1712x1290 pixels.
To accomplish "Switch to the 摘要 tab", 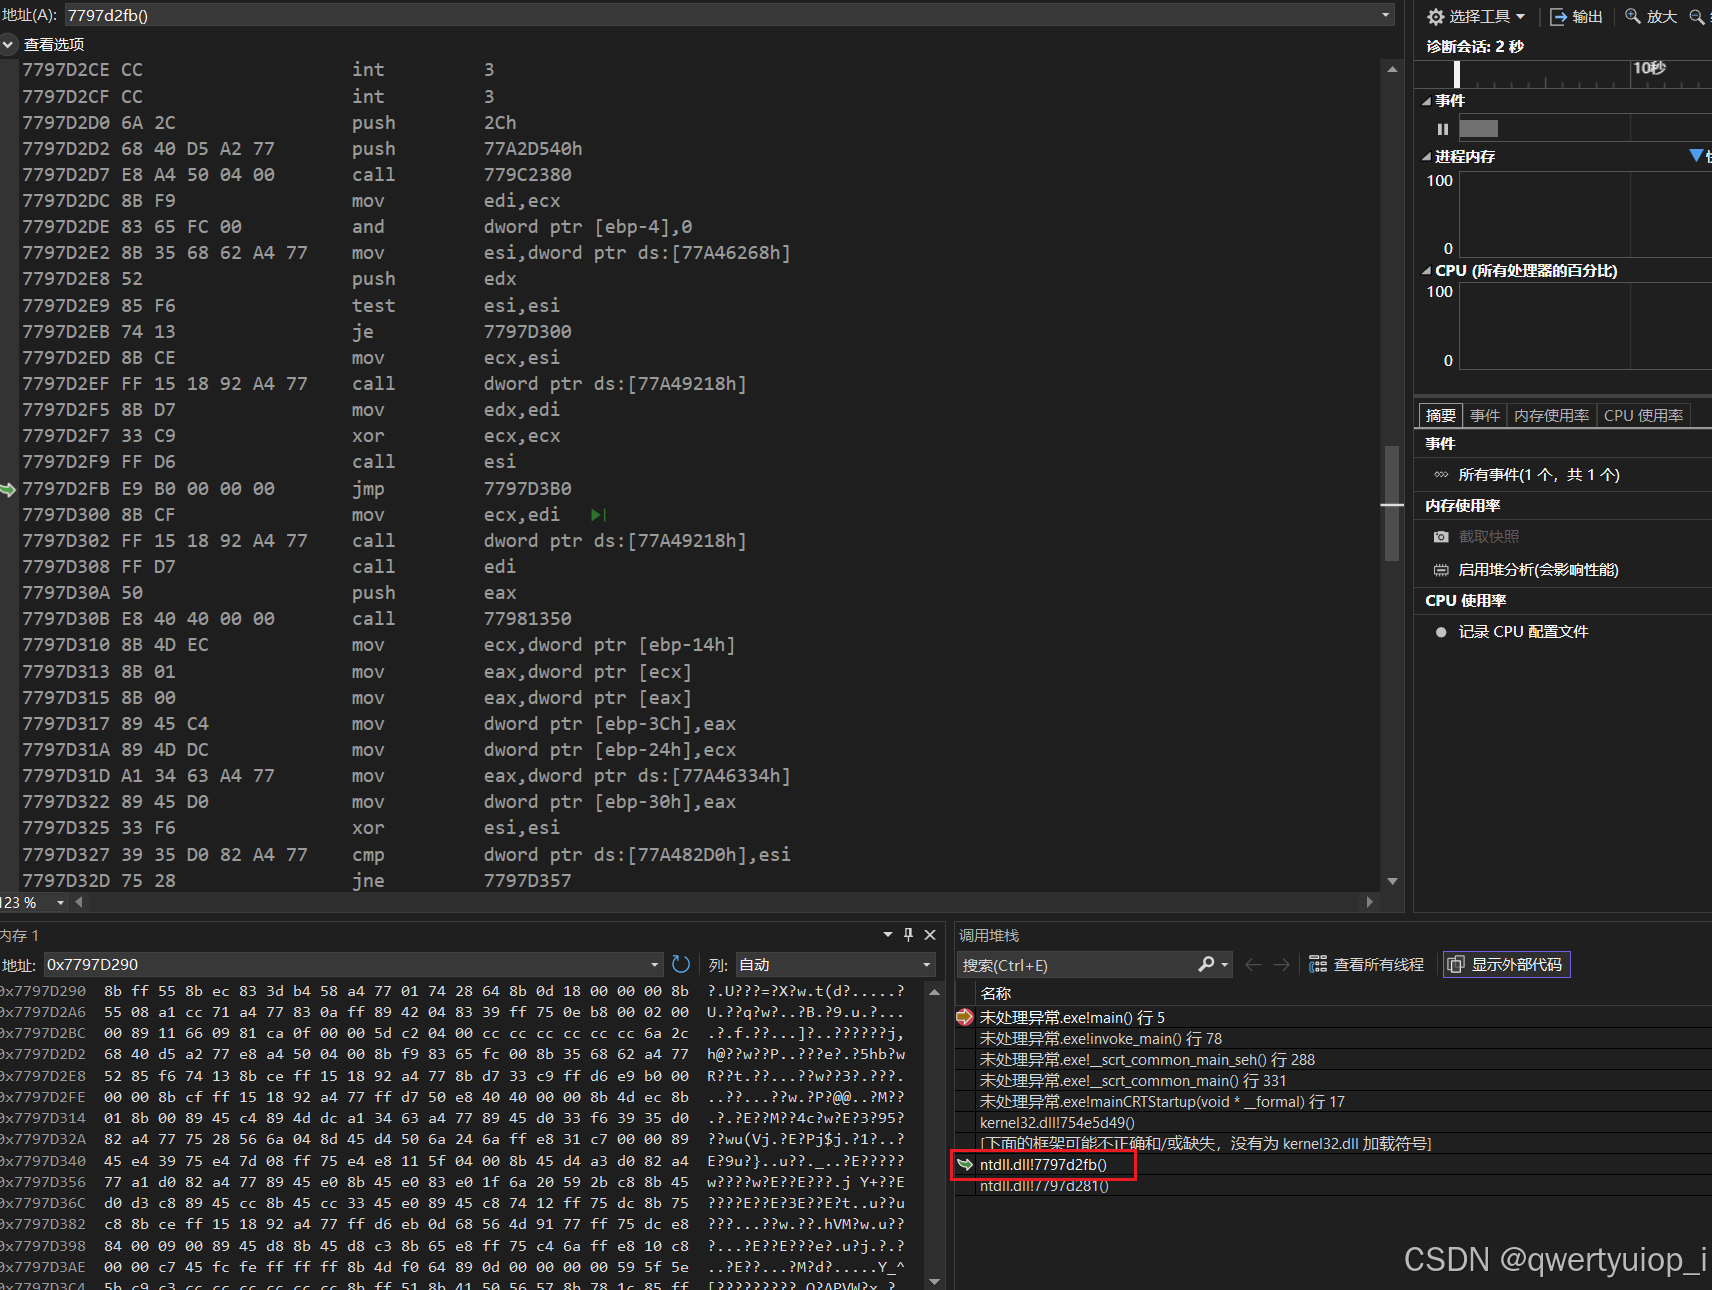I will tap(1441, 415).
